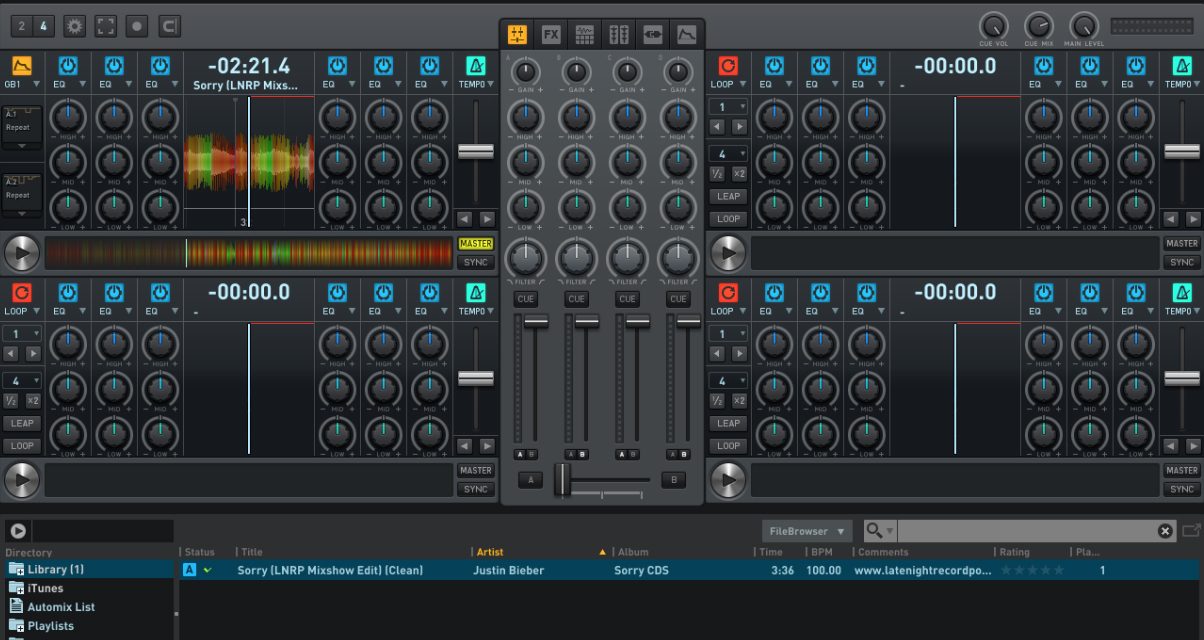
Task: Open the LOOP dropdown on top-right deck
Action: point(728,85)
